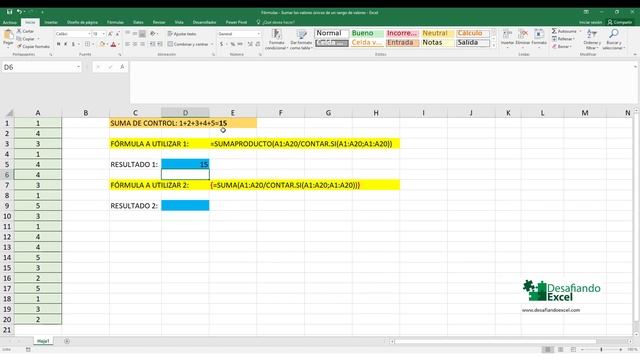Open the font size dropdown
This screenshot has height=360, width=640.
click(x=104, y=34)
